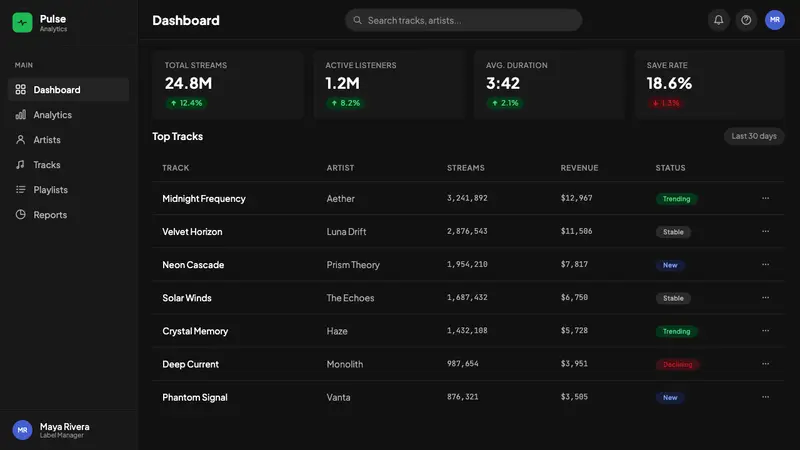Sort by the ARTIST column header
800x450 pixels.
tap(340, 168)
